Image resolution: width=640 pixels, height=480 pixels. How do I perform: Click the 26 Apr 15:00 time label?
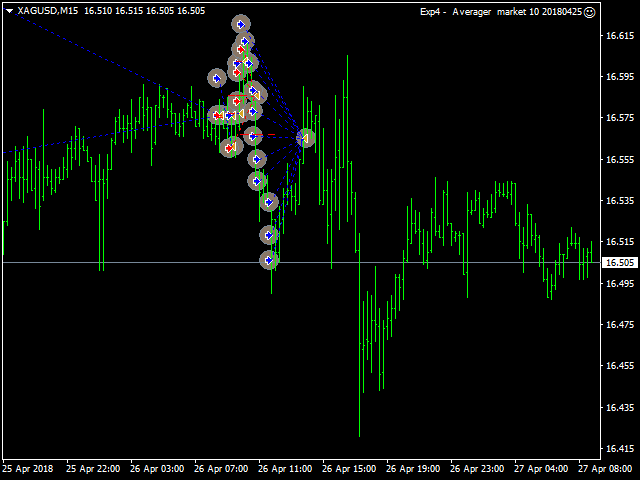click(349, 469)
